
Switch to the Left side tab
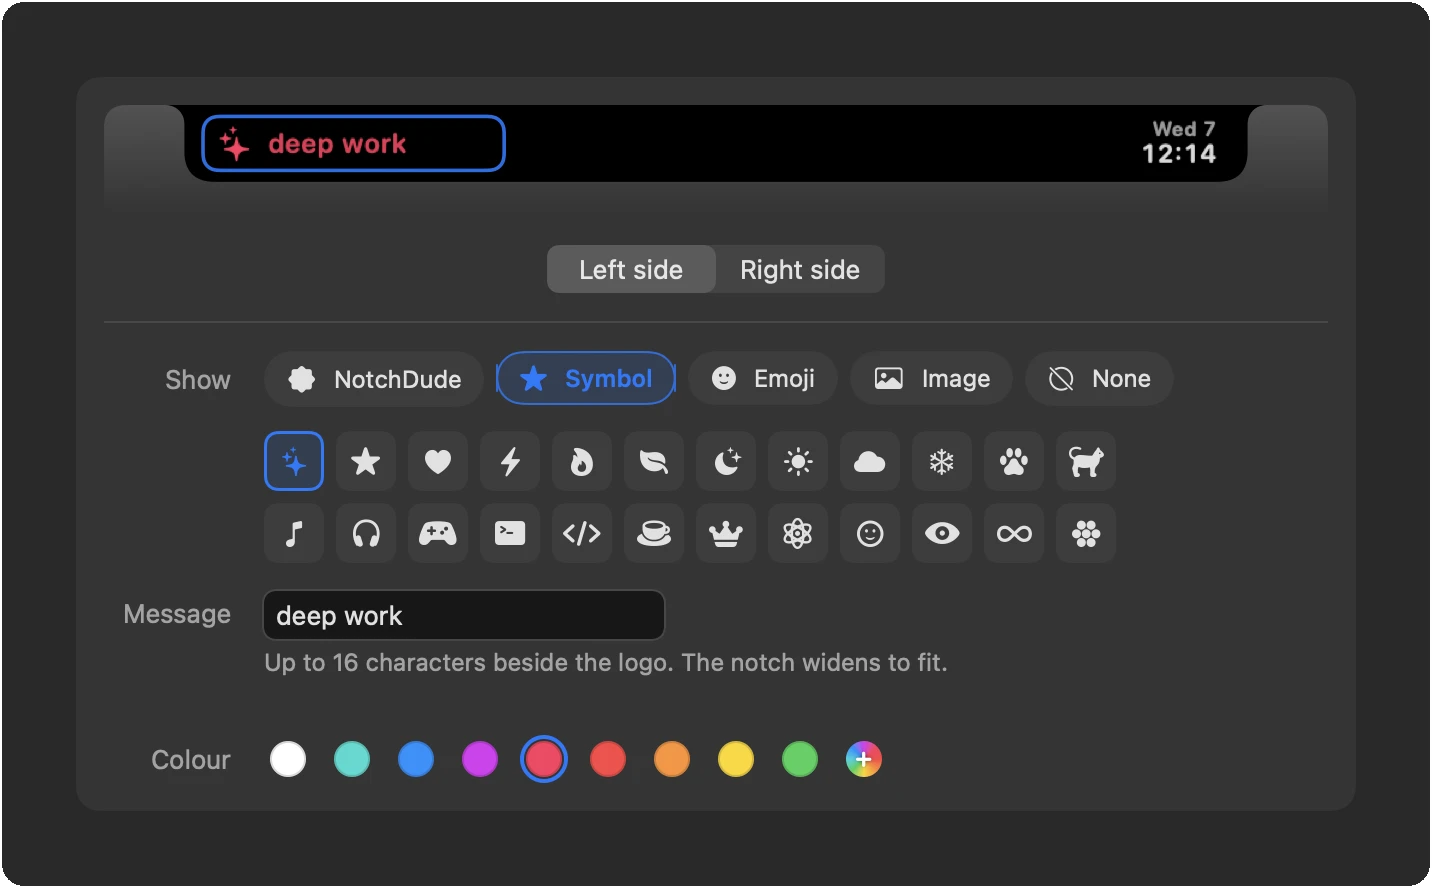[631, 269]
